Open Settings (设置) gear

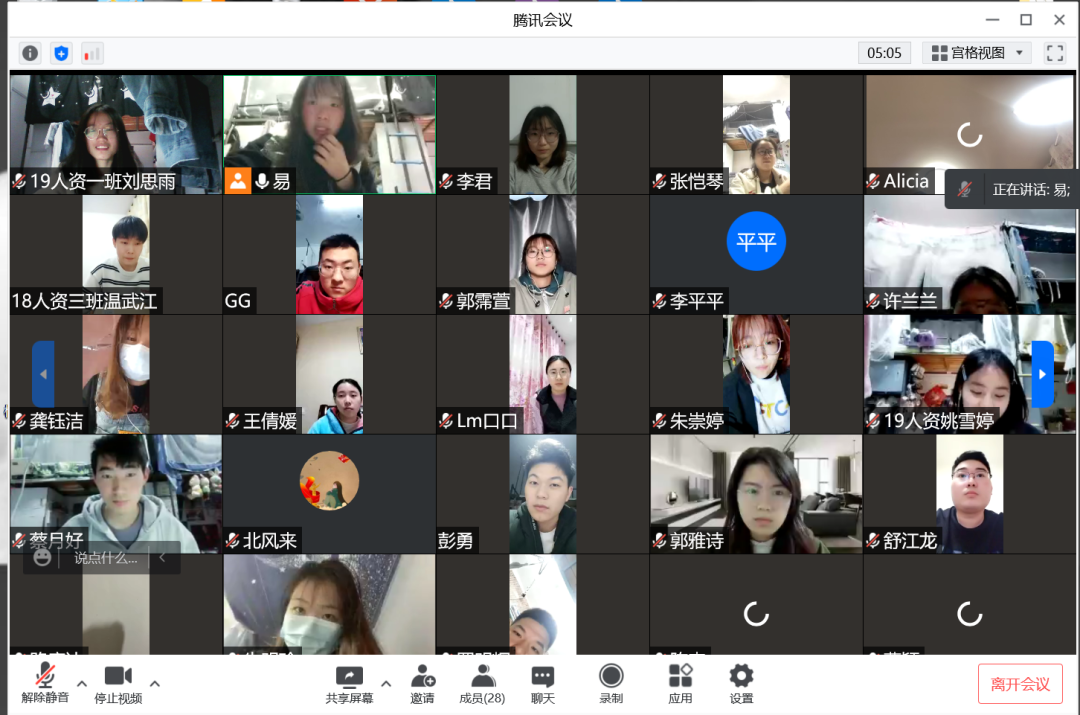[x=741, y=684]
